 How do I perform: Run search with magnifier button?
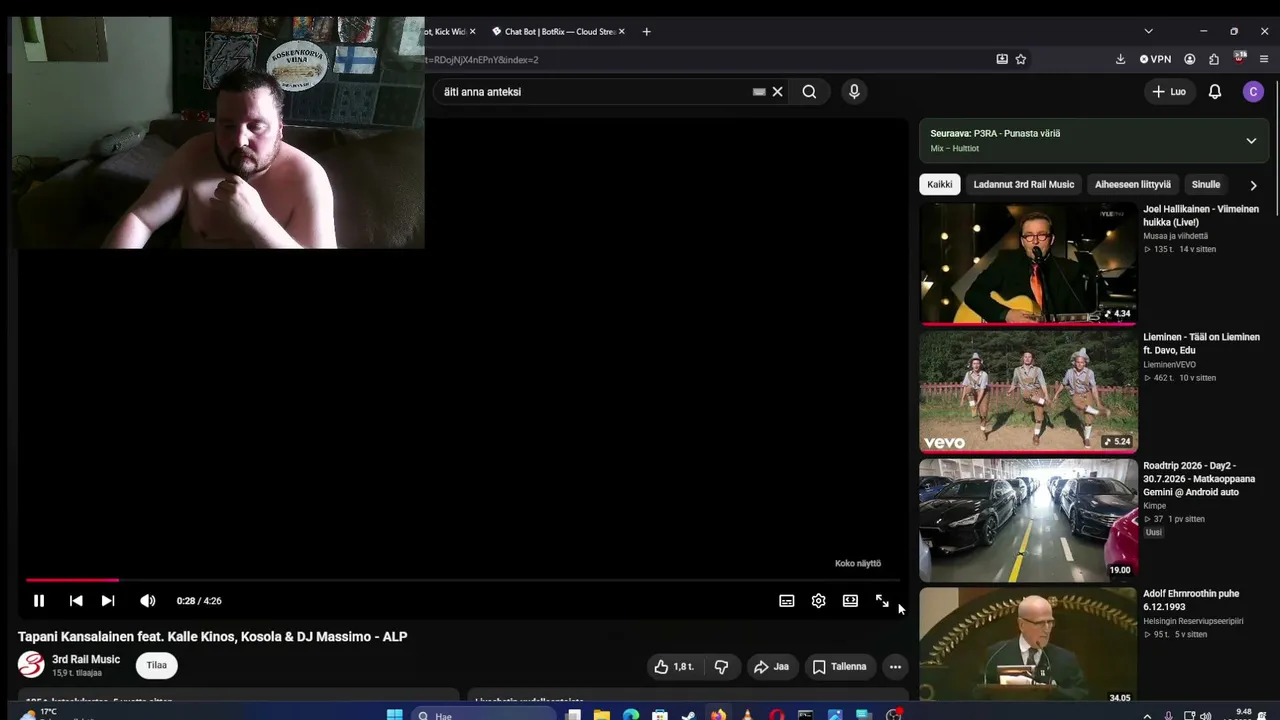(x=809, y=92)
